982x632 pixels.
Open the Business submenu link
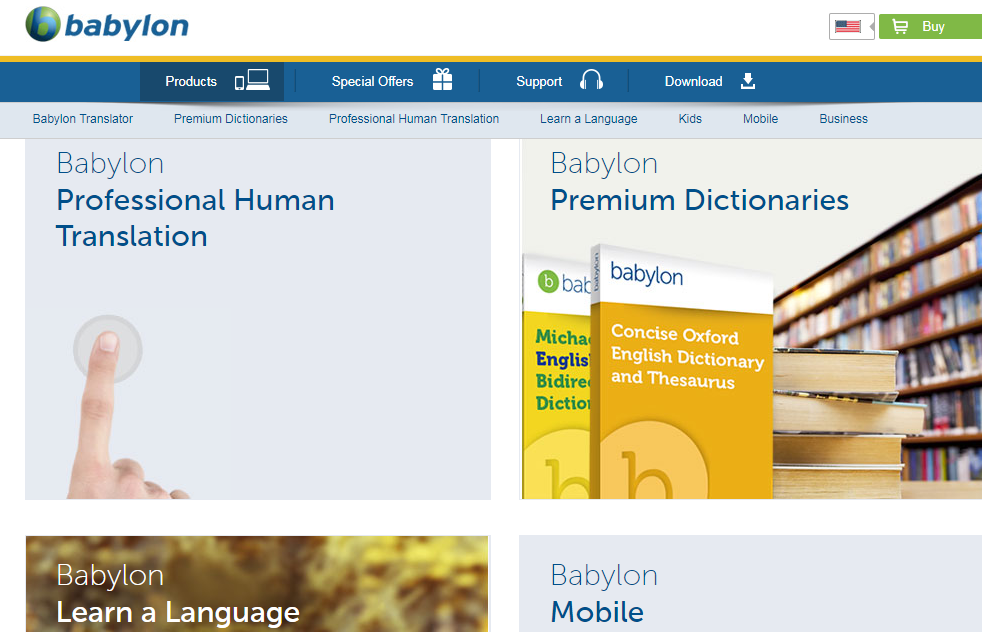[844, 119]
